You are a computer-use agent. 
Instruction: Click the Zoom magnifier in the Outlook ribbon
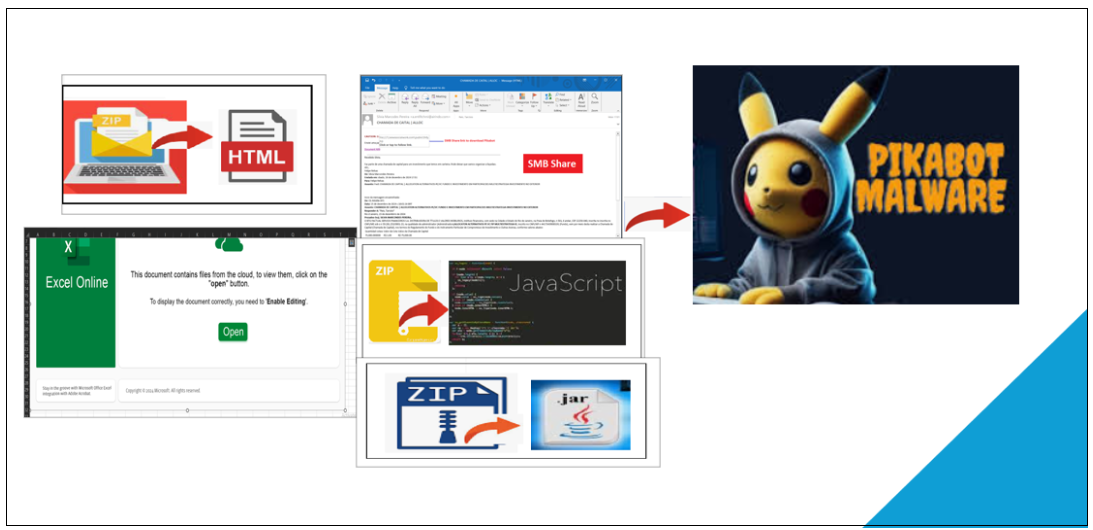click(x=594, y=100)
